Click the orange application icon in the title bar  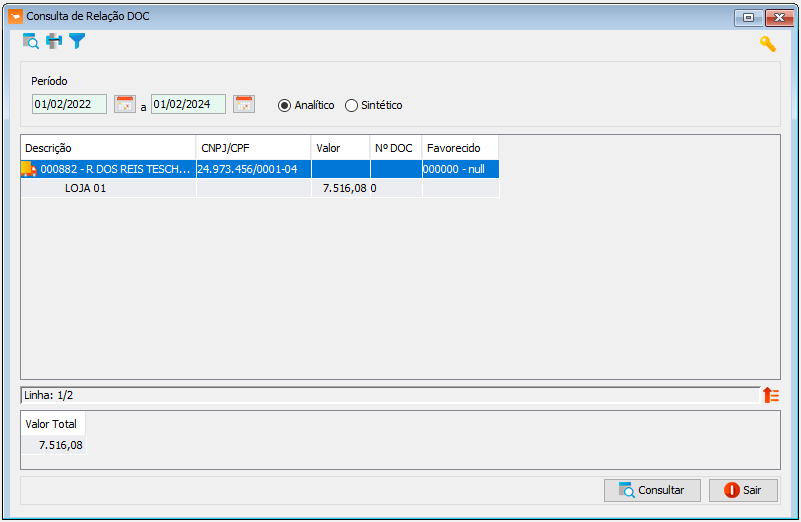coord(15,16)
